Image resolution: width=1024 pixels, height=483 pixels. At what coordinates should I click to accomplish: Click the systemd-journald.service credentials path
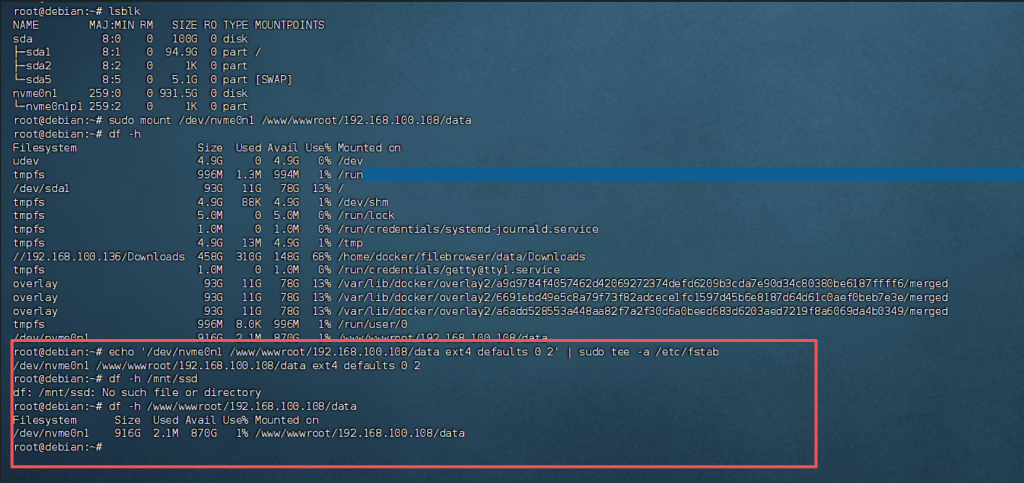(x=468, y=229)
